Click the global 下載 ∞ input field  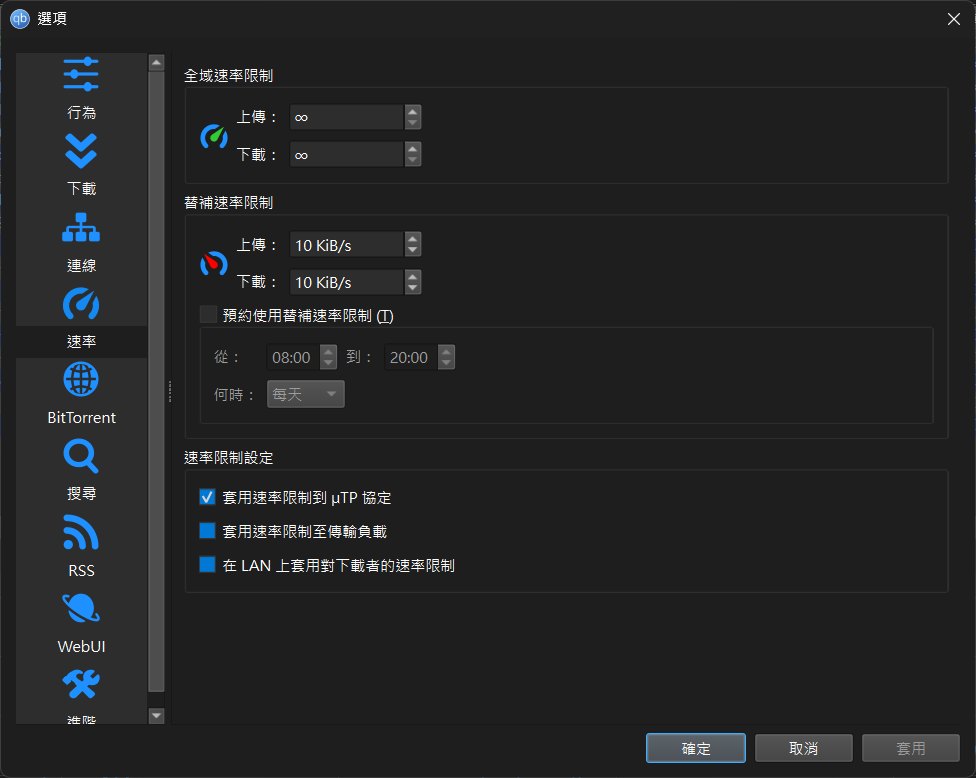[347, 154]
